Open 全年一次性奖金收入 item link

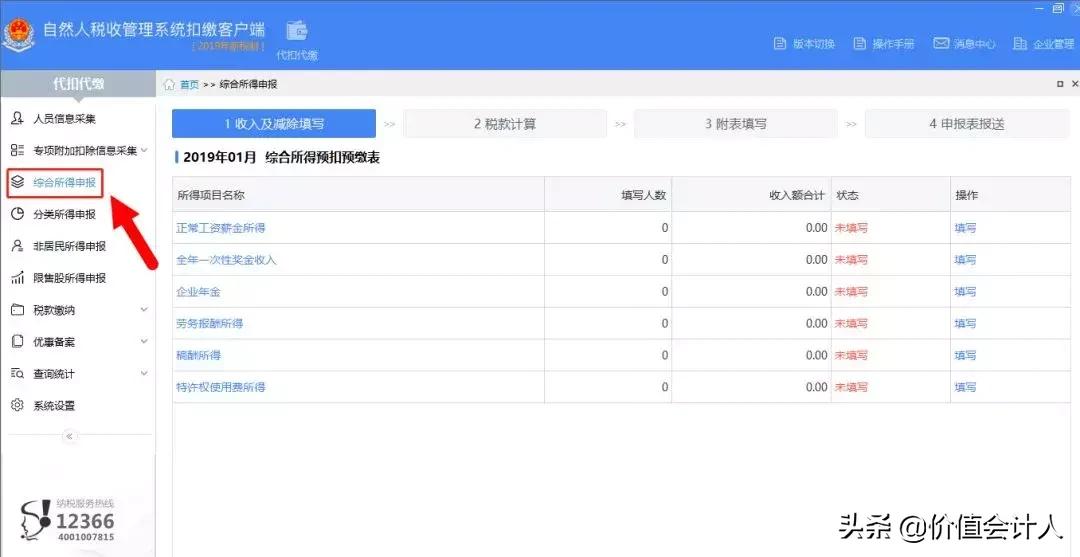coord(226,260)
